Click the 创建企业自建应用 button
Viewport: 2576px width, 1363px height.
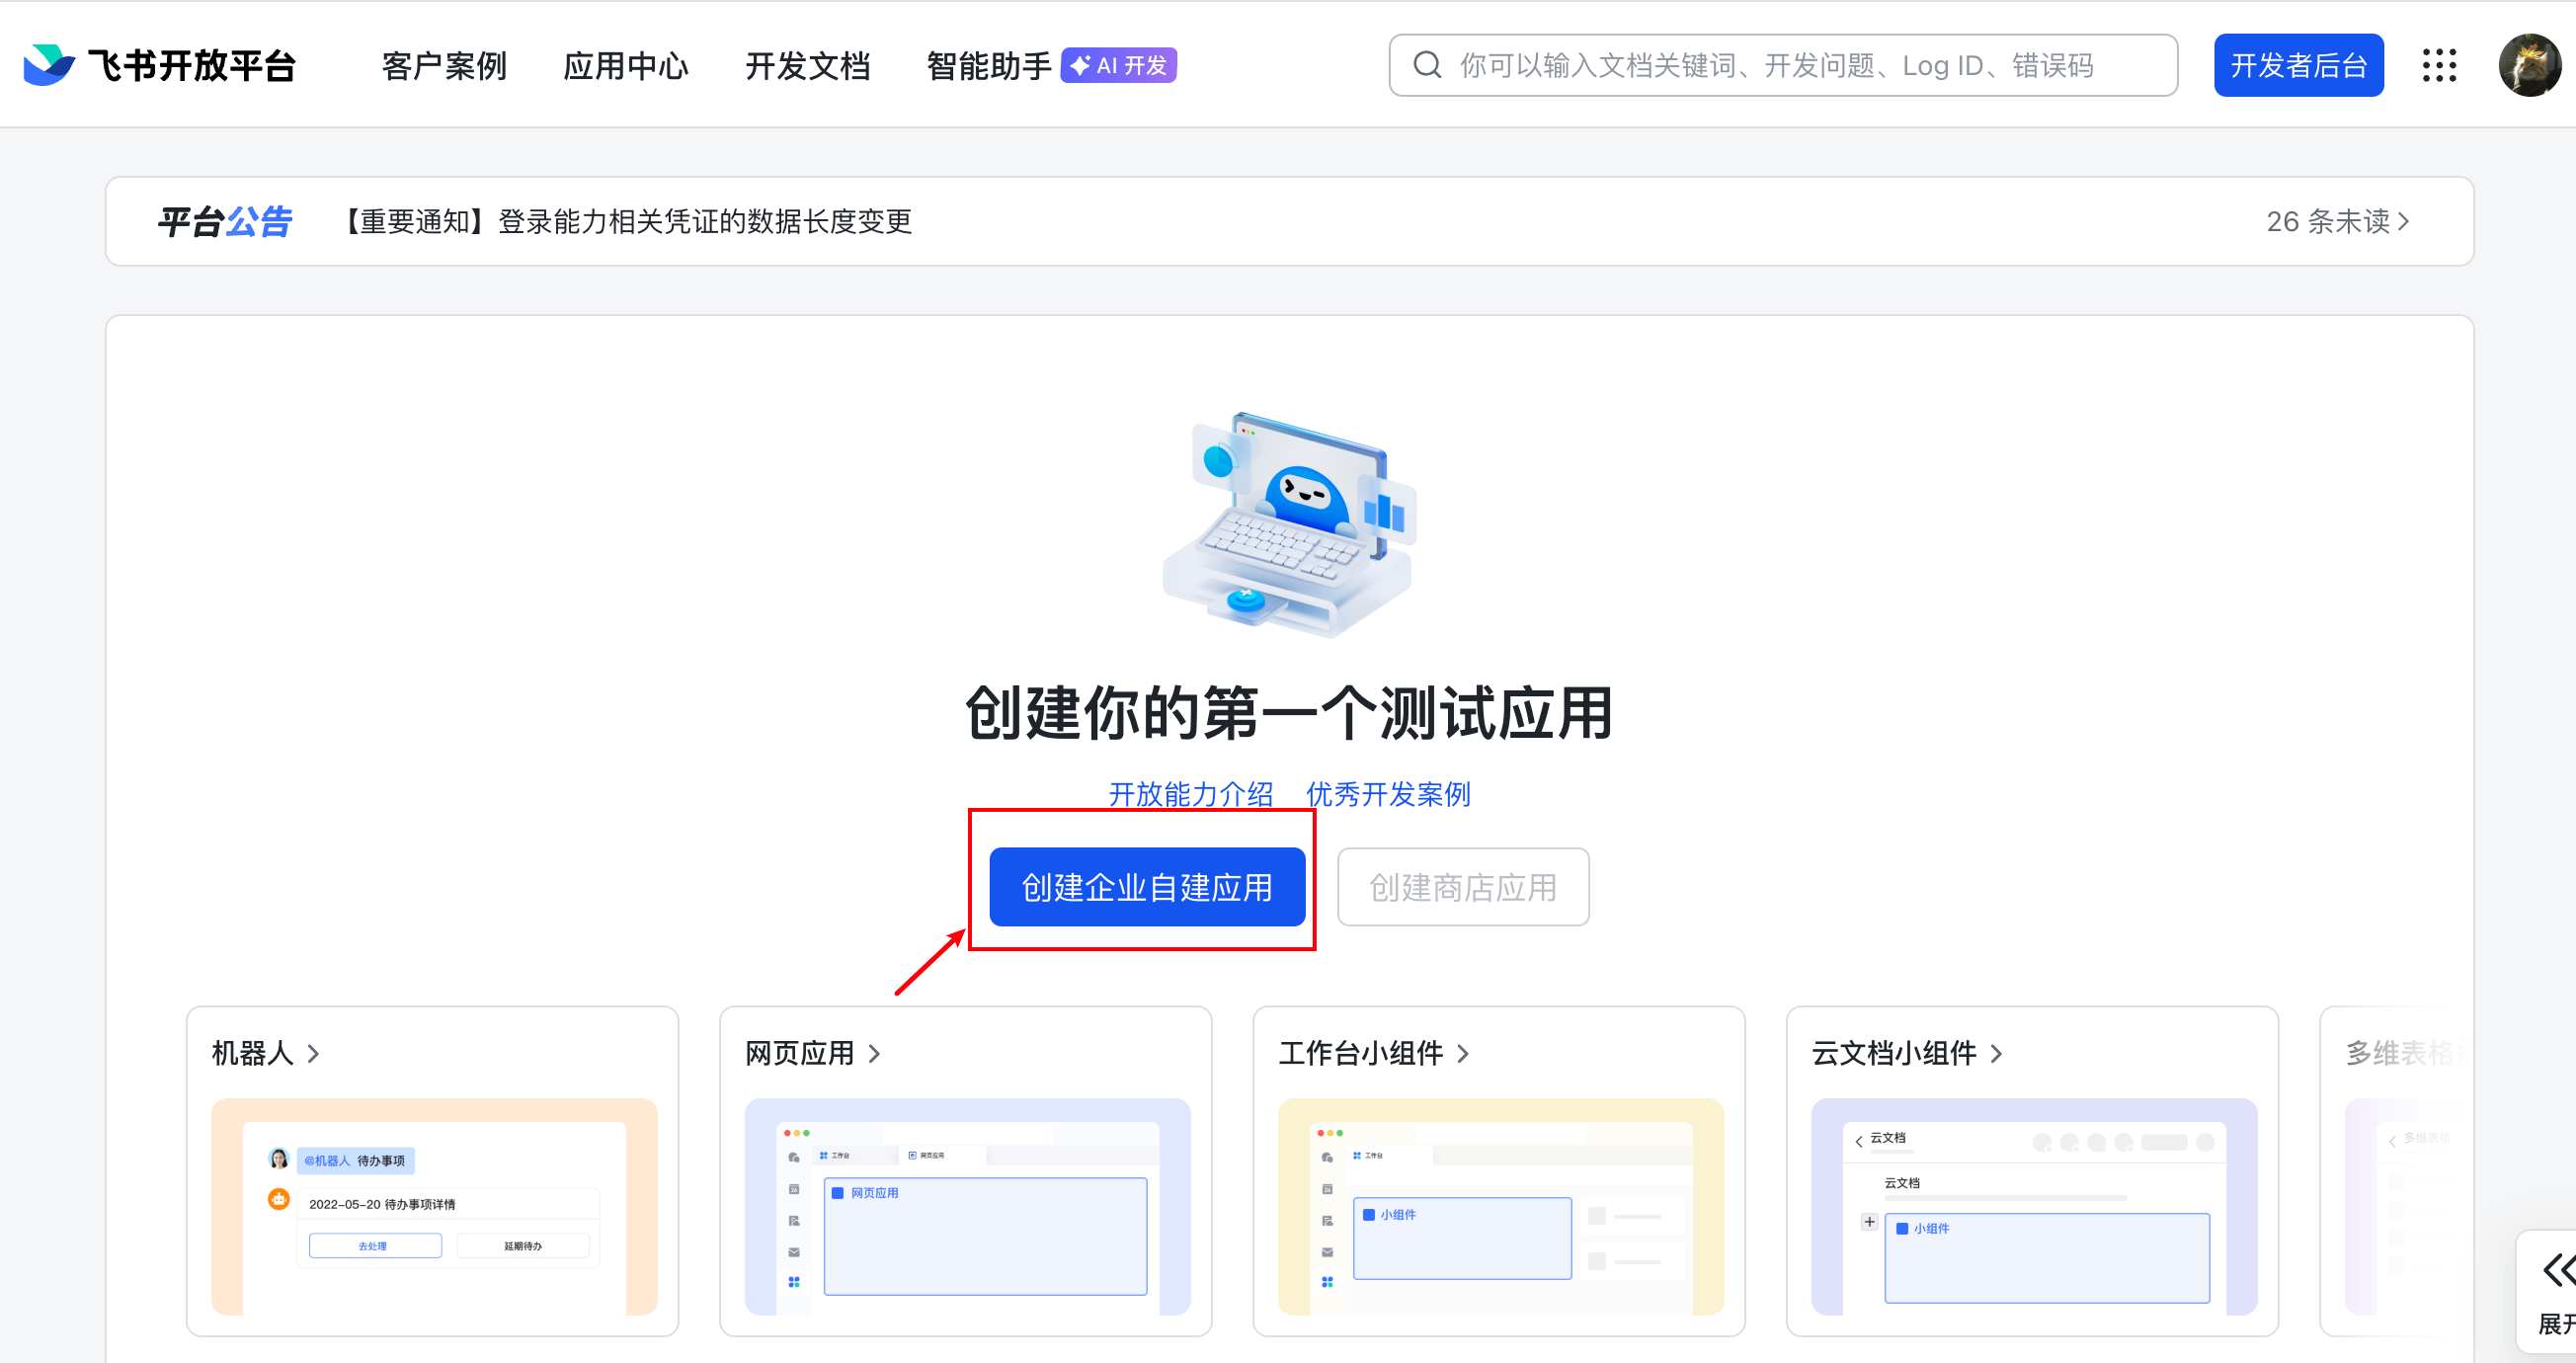click(1146, 887)
